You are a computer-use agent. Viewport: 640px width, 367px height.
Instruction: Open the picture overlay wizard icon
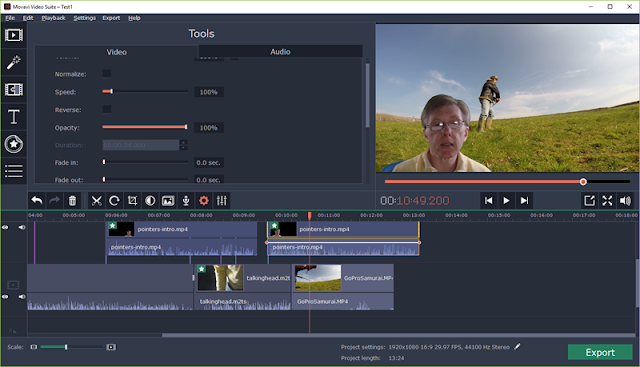(168, 200)
